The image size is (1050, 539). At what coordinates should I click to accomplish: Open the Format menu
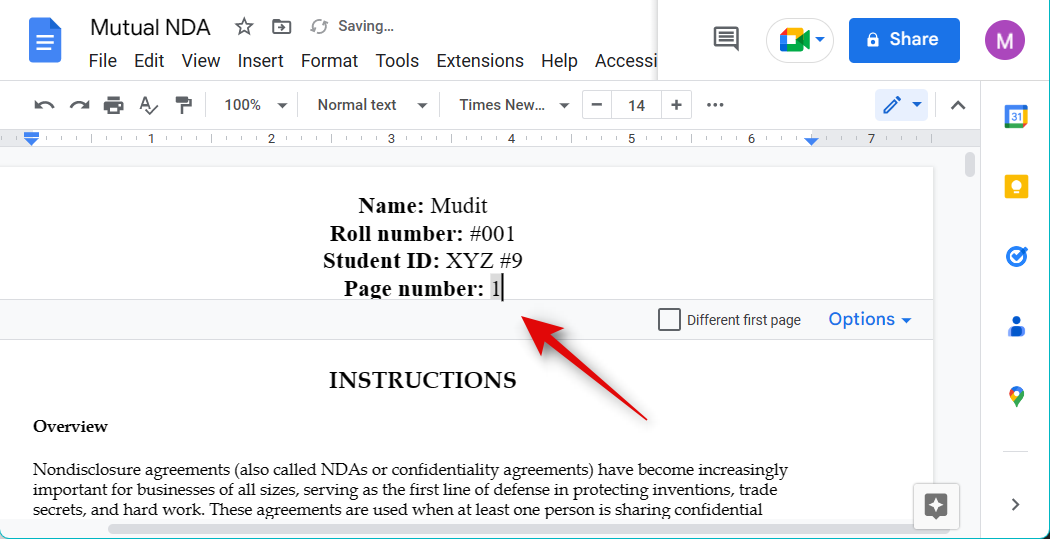329,61
